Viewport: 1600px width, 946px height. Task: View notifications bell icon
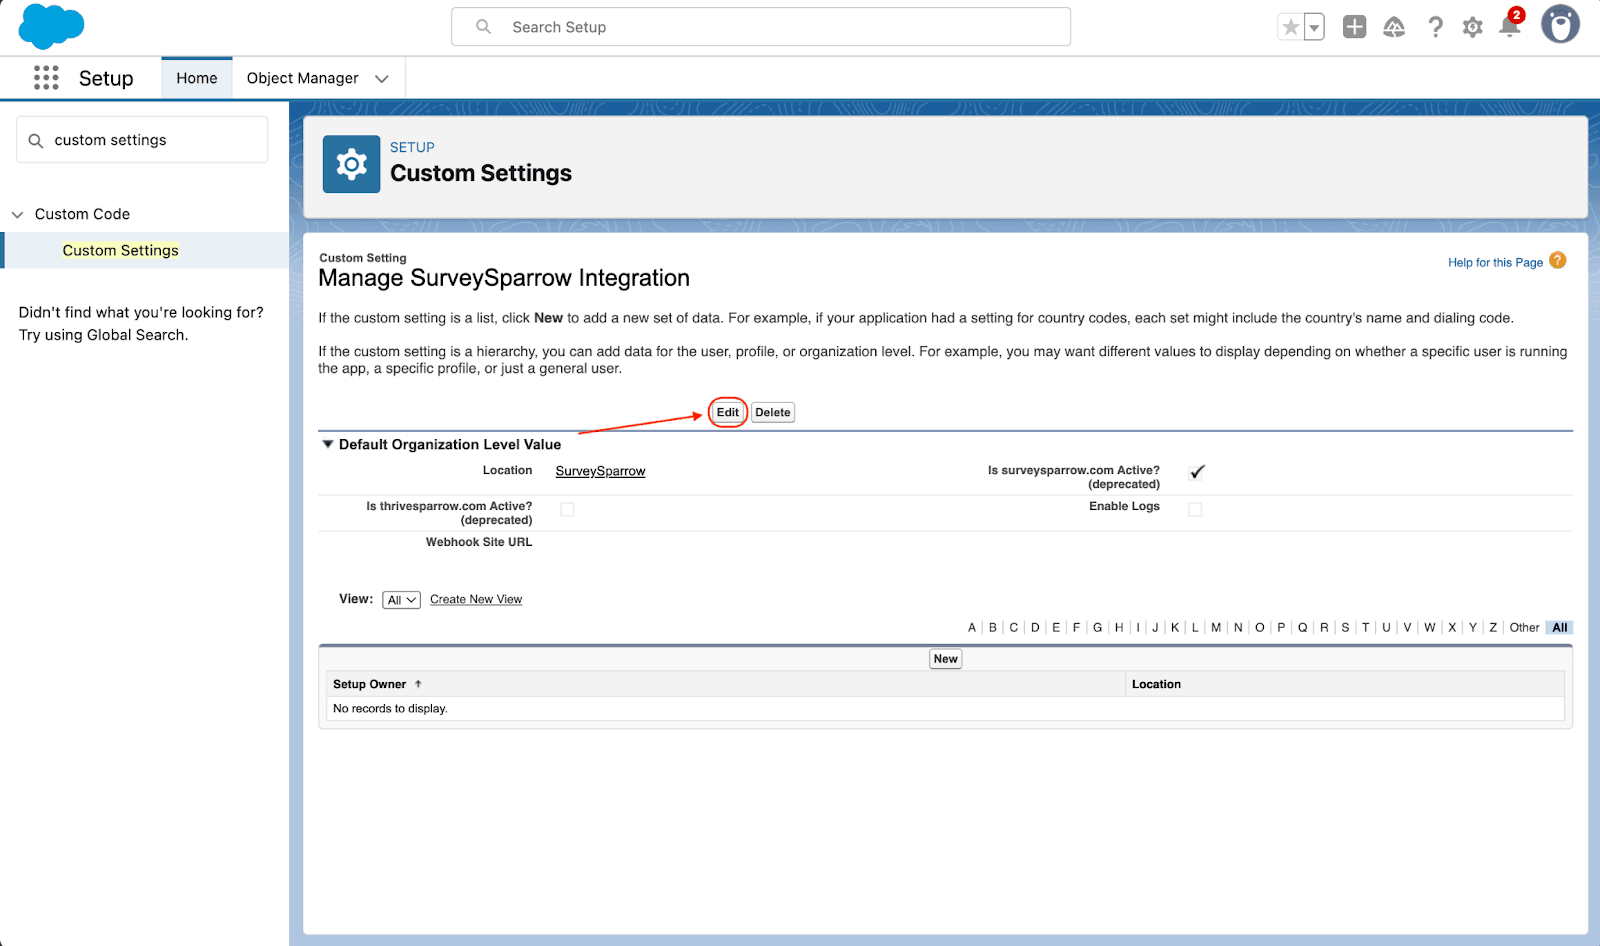(x=1510, y=27)
